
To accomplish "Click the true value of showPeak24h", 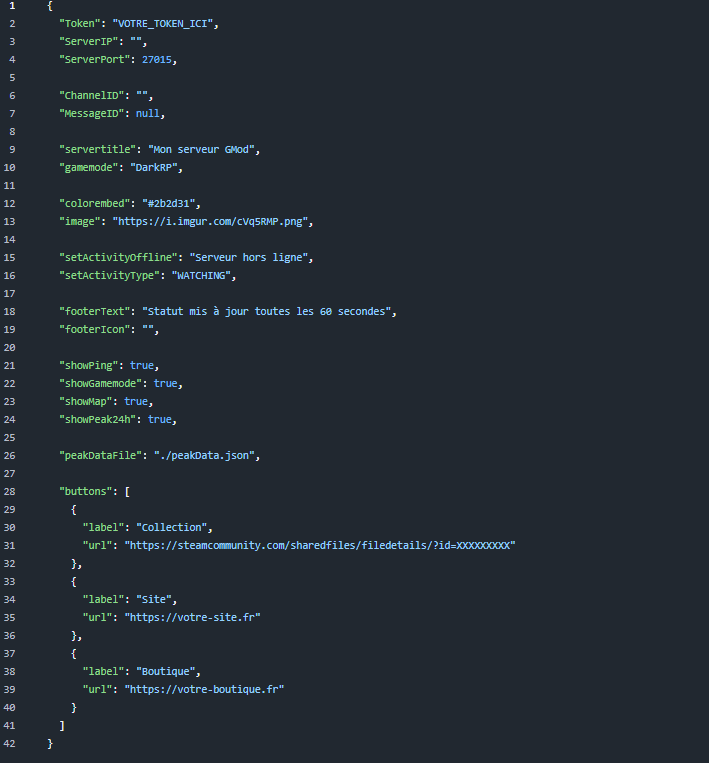I will coord(160,419).
